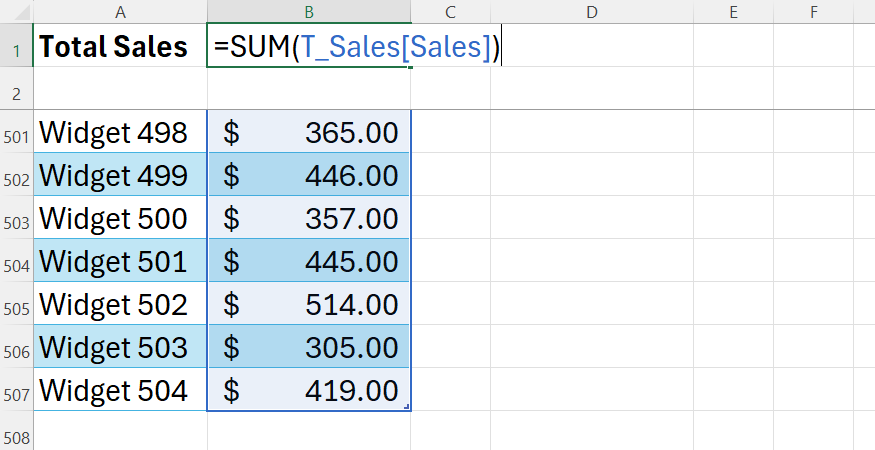875x450 pixels.
Task: Click the Widget 502 cell
Action: [x=120, y=304]
